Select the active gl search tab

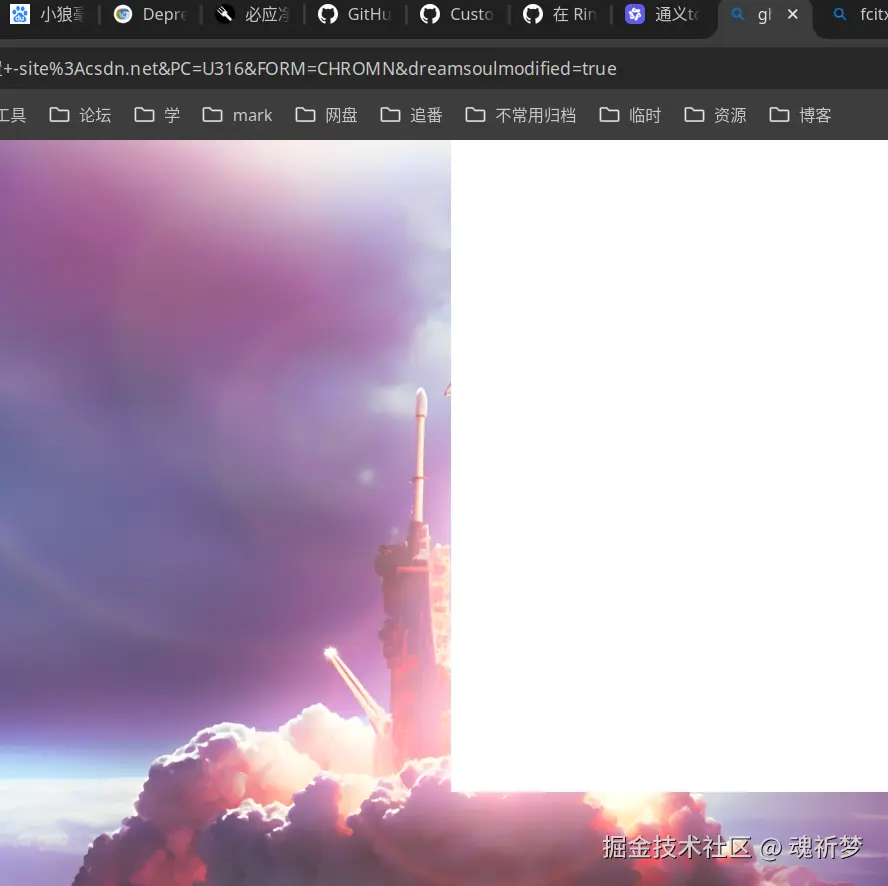(x=765, y=17)
